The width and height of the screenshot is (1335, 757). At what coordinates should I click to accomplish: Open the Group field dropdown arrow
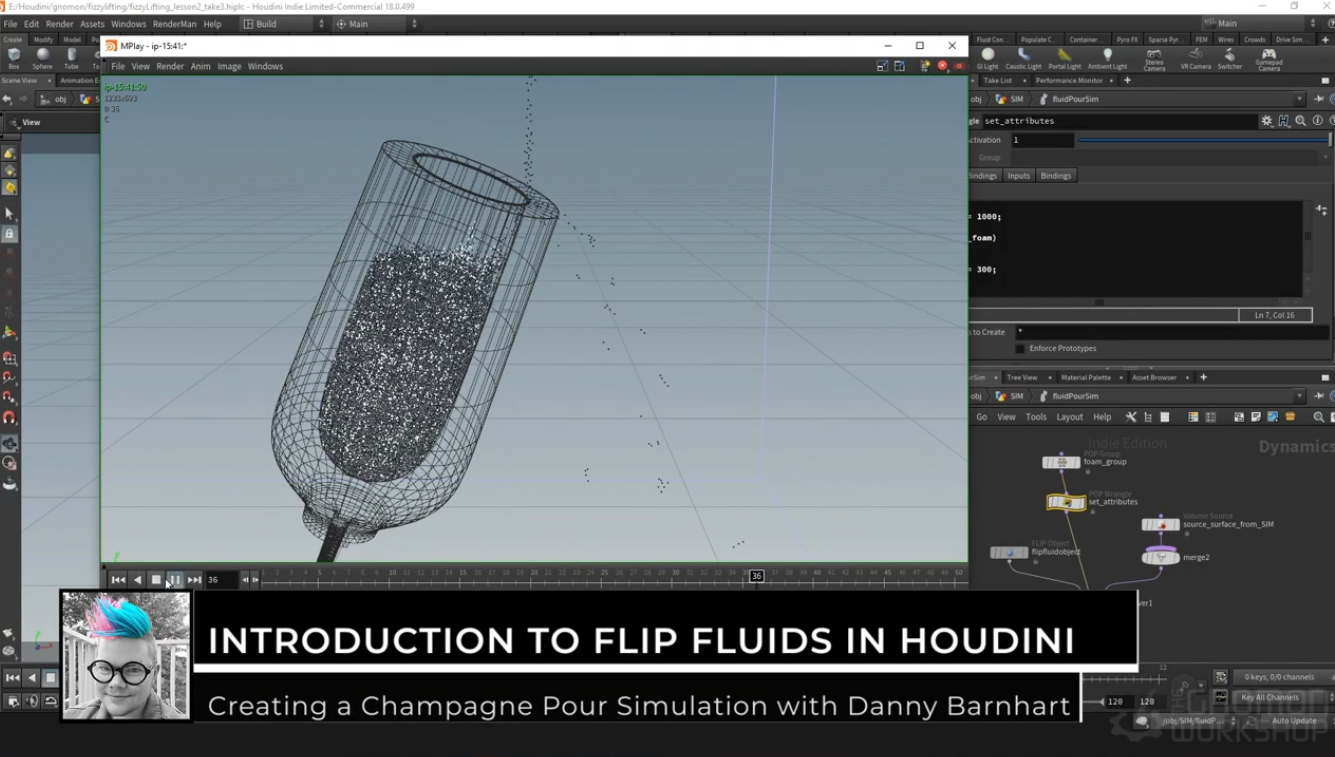pos(1326,158)
